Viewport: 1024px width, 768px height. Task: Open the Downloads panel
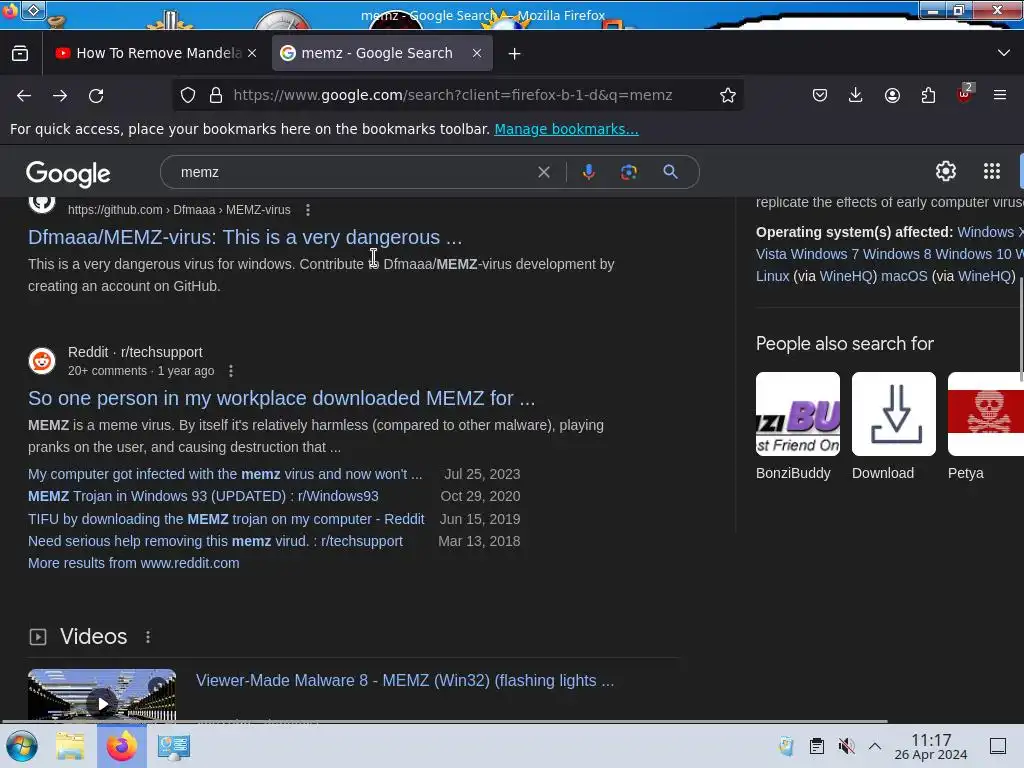click(856, 95)
